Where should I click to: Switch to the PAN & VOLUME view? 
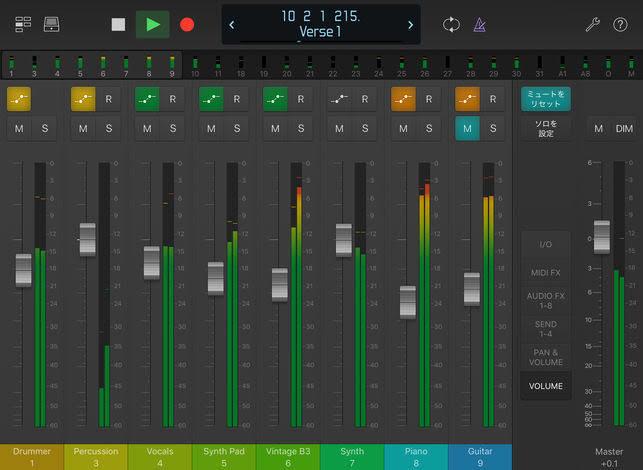(545, 357)
